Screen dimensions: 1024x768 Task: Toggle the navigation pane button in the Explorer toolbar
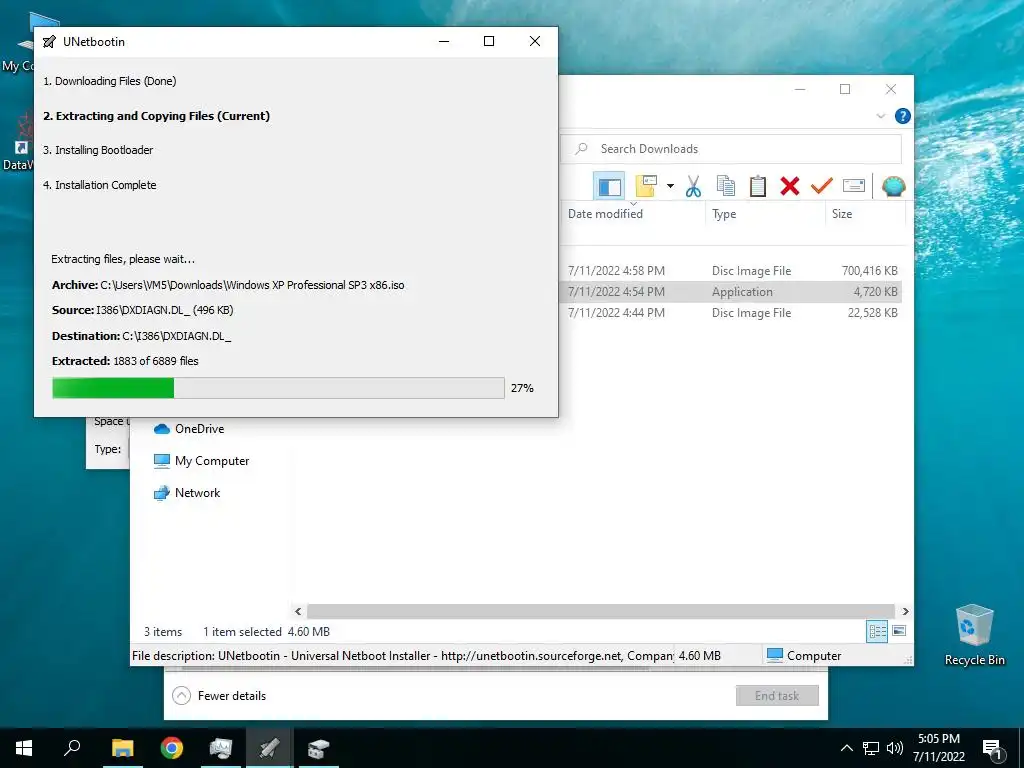[x=609, y=186]
